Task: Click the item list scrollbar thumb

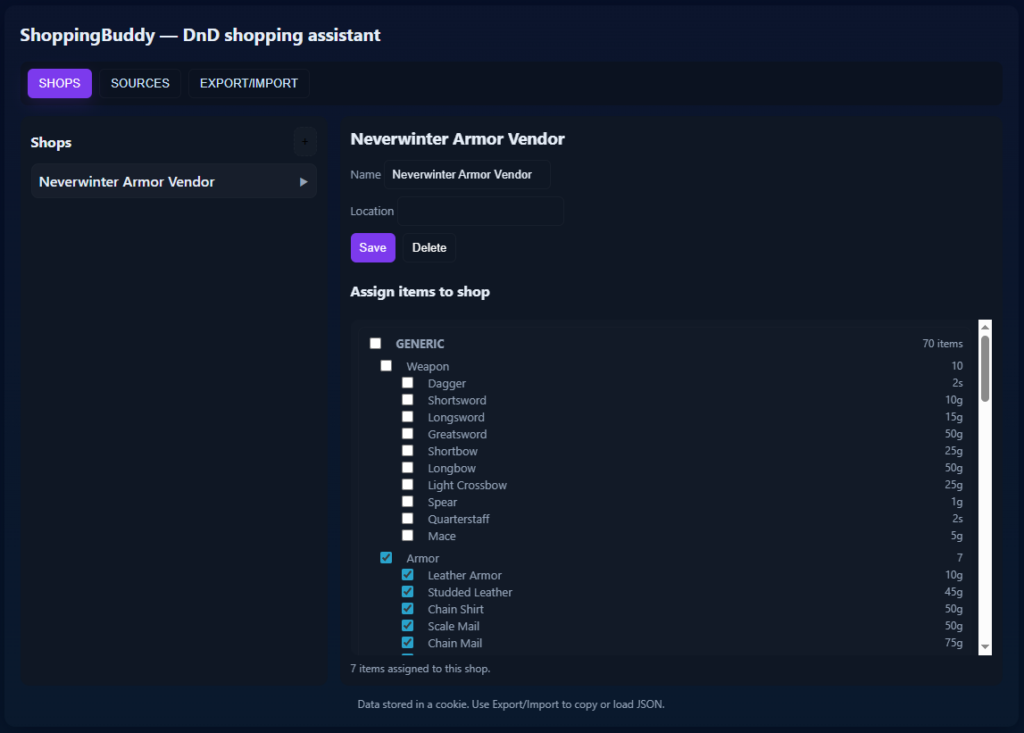Action: (x=985, y=368)
